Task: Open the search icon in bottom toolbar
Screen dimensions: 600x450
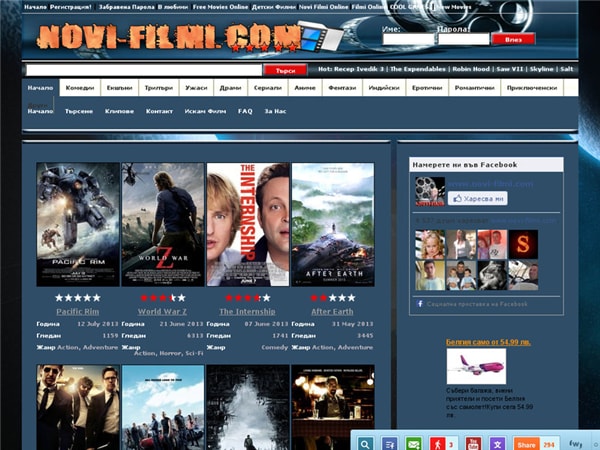Action: [x=365, y=444]
